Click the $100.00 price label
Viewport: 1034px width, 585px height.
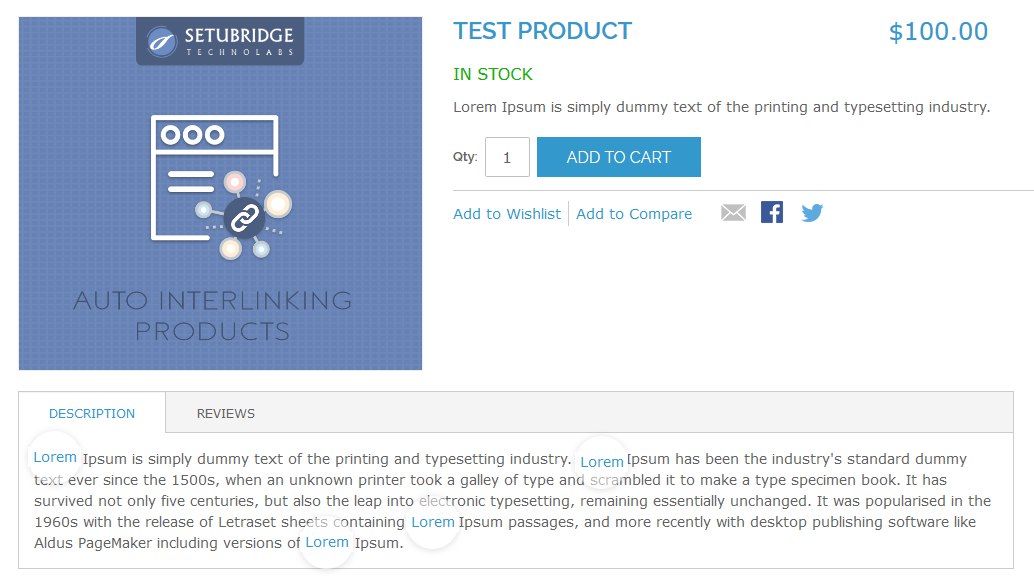pyautogui.click(x=938, y=32)
